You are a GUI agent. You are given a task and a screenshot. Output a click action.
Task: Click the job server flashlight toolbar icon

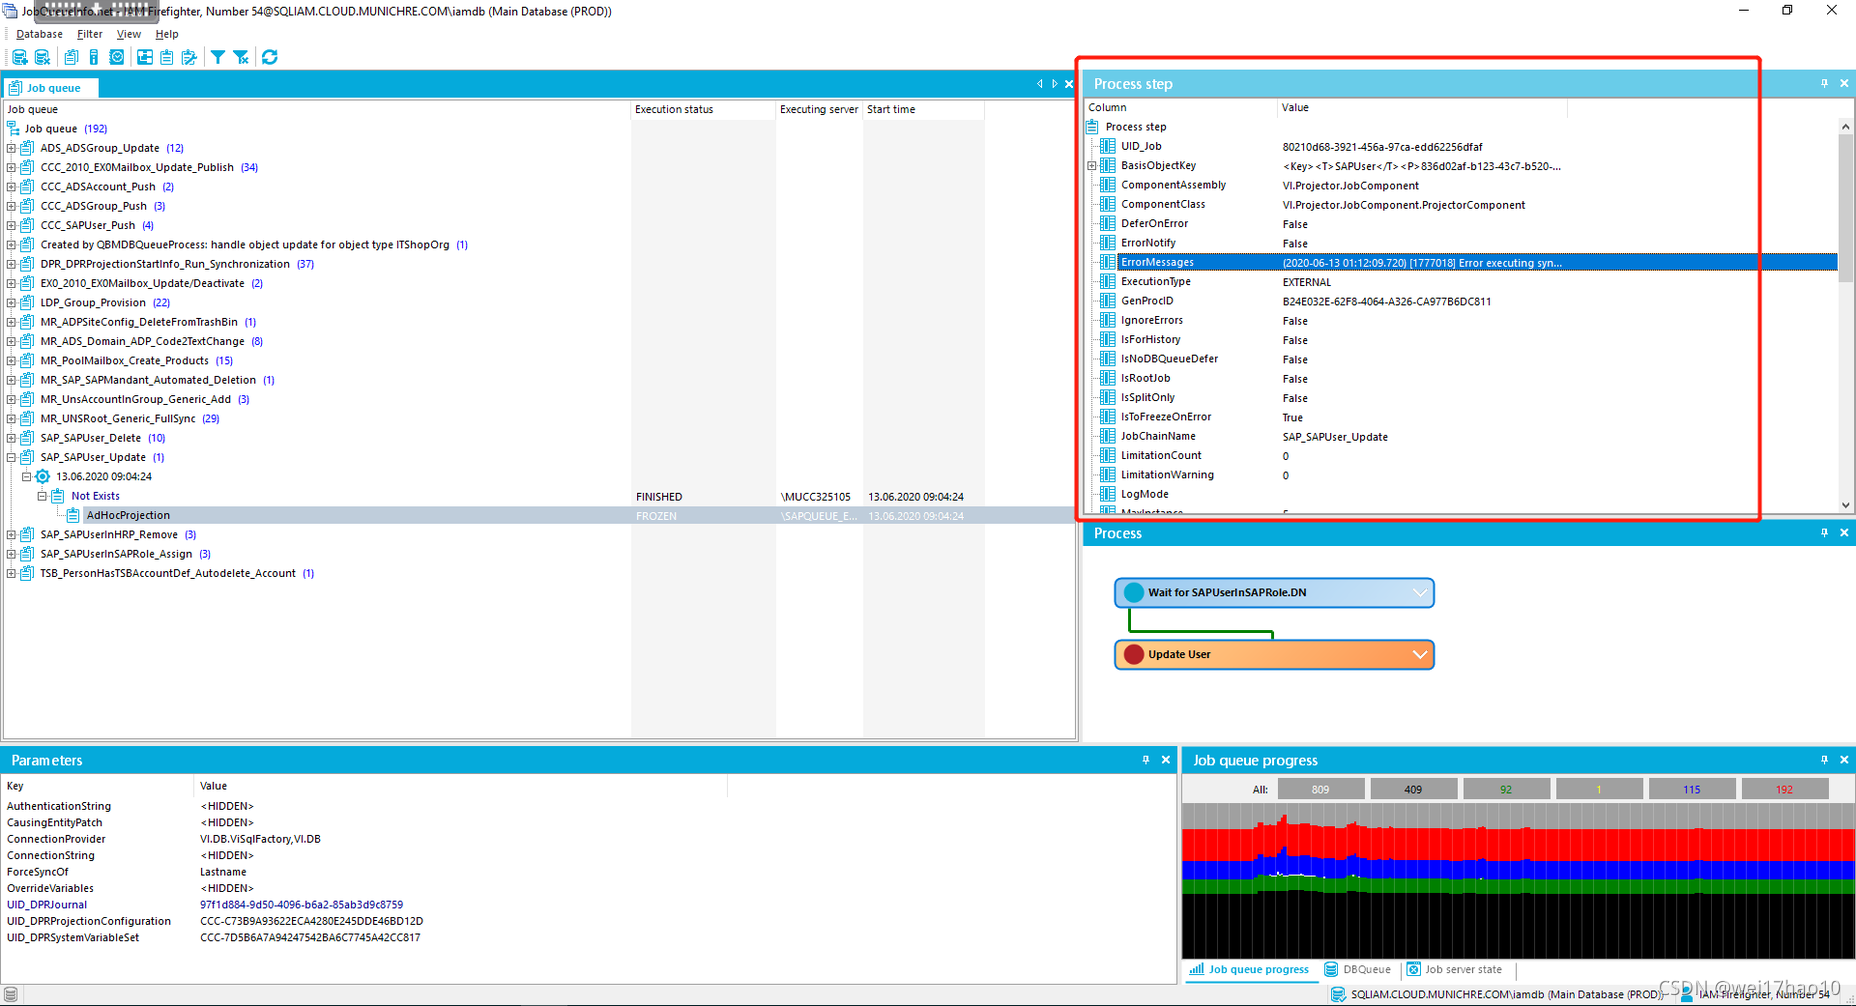94,57
